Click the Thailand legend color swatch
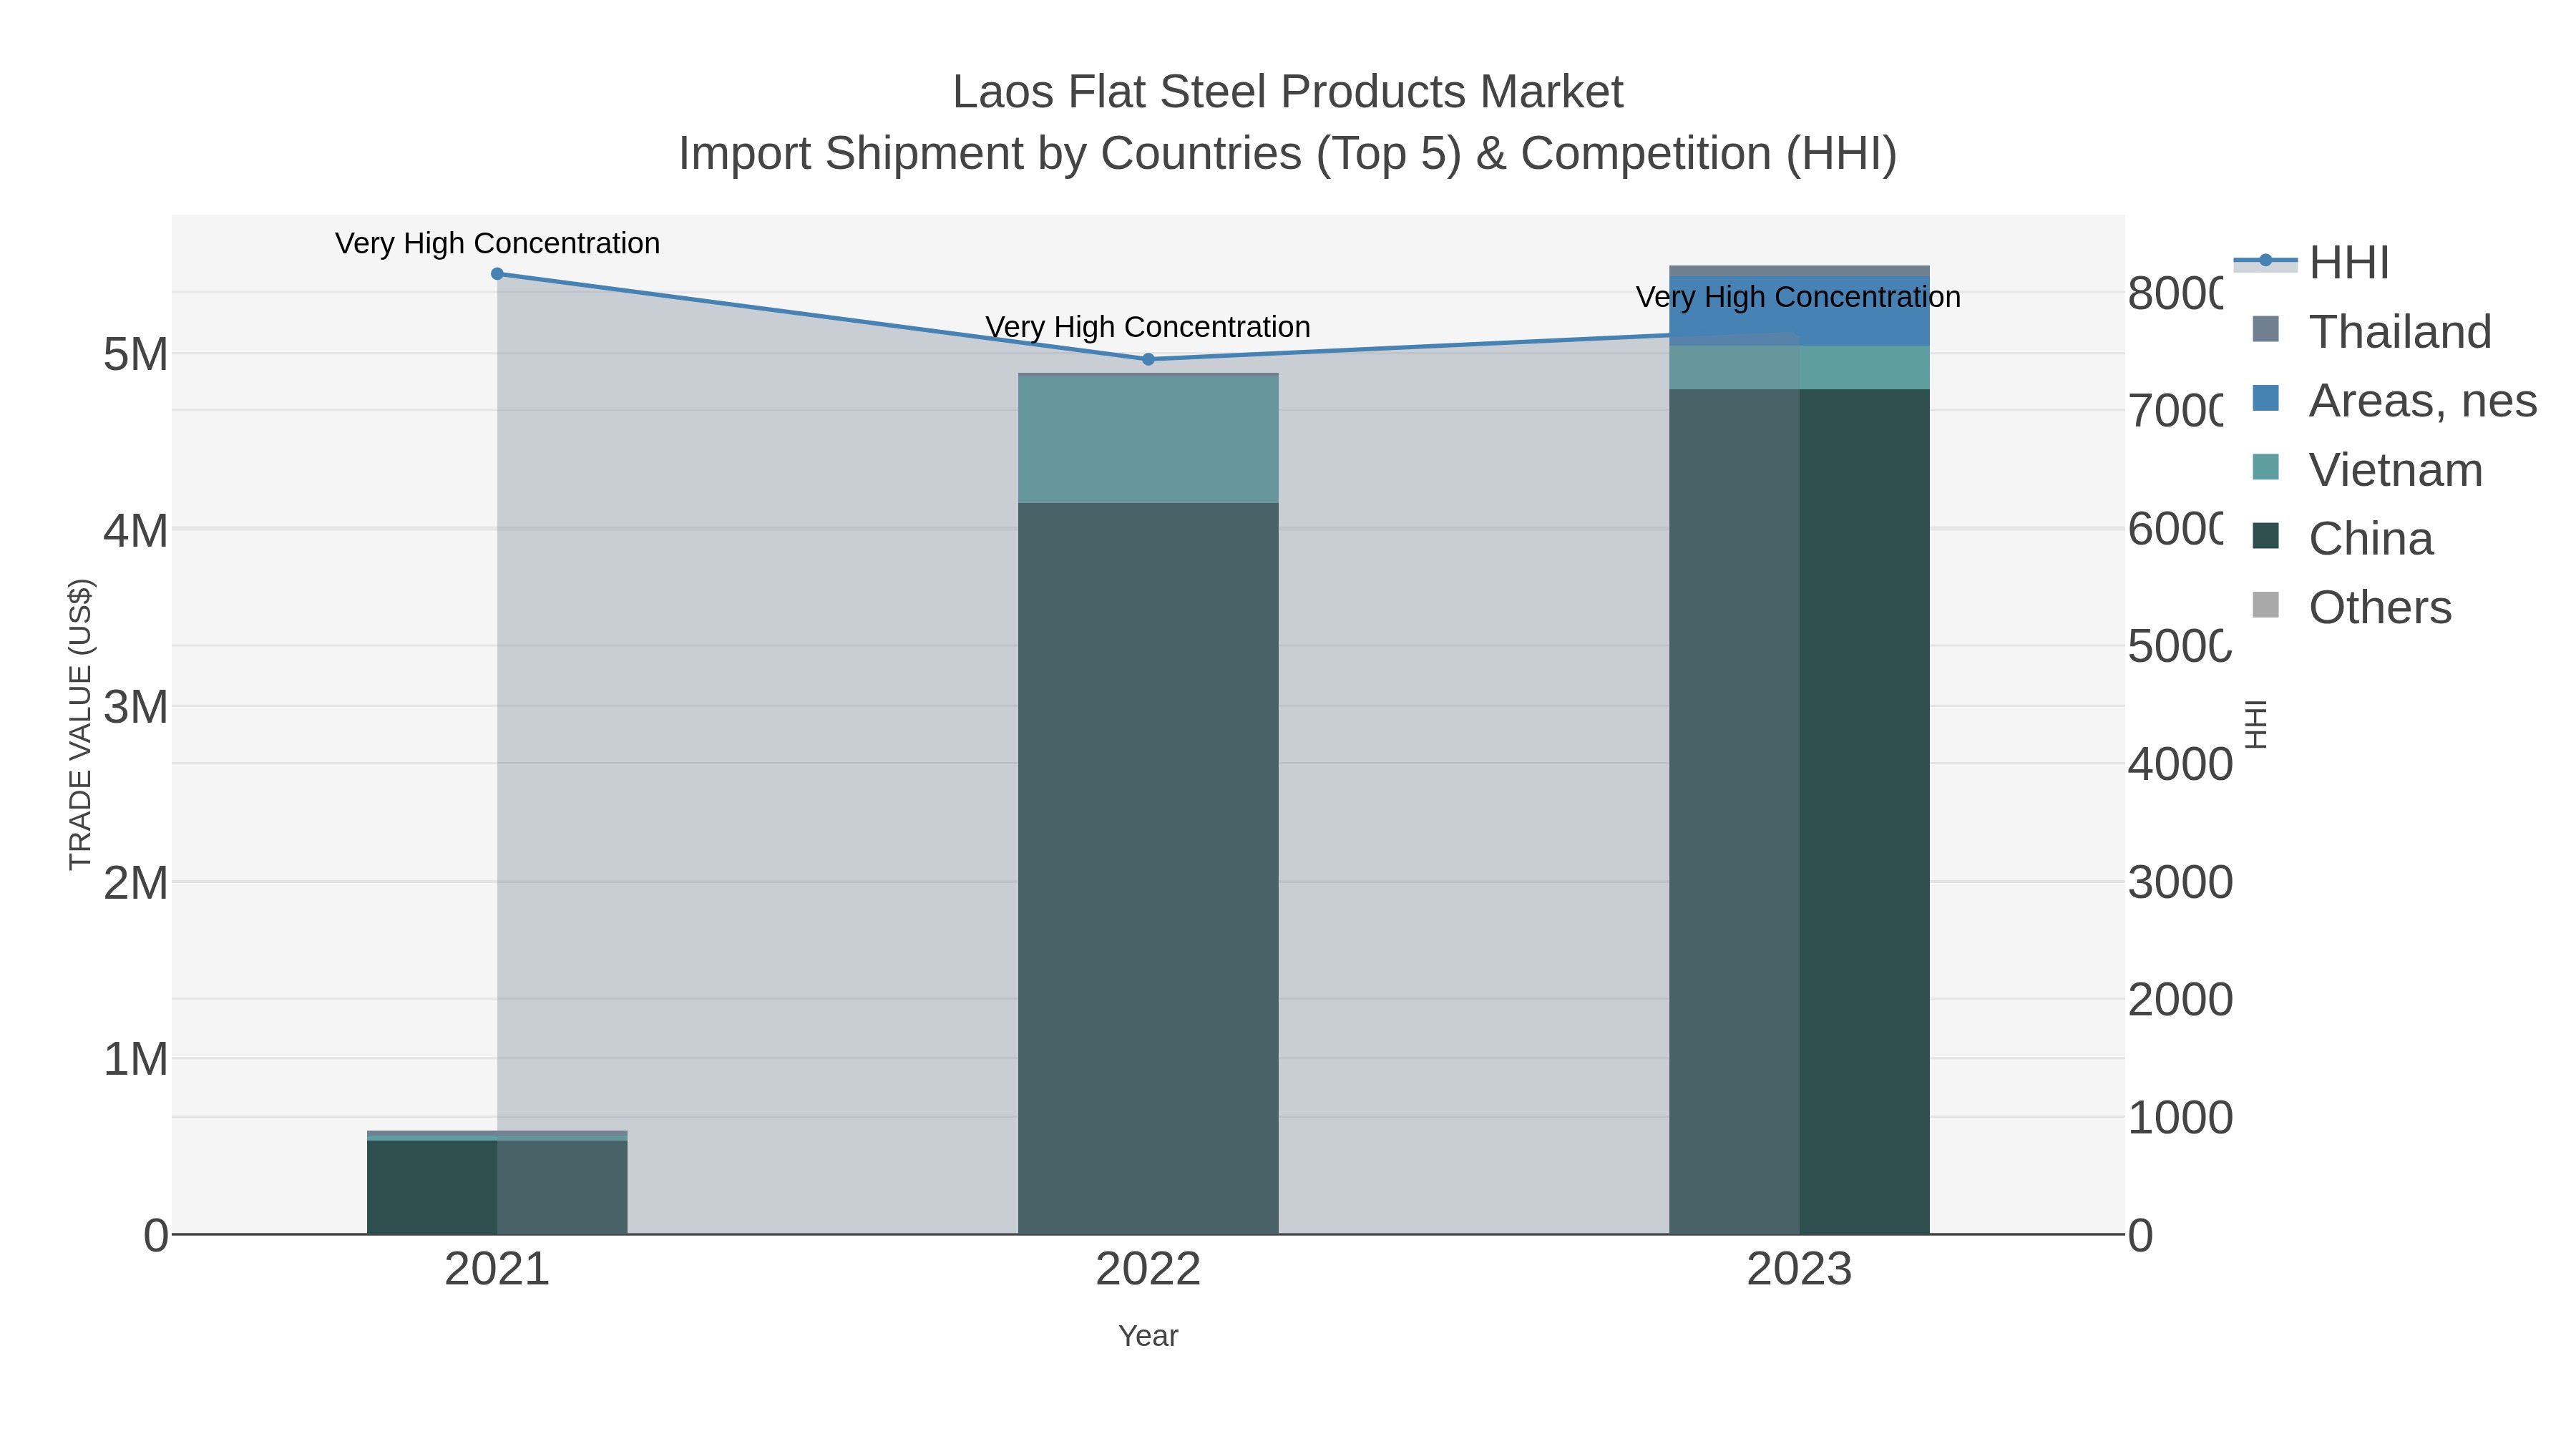 (2266, 329)
